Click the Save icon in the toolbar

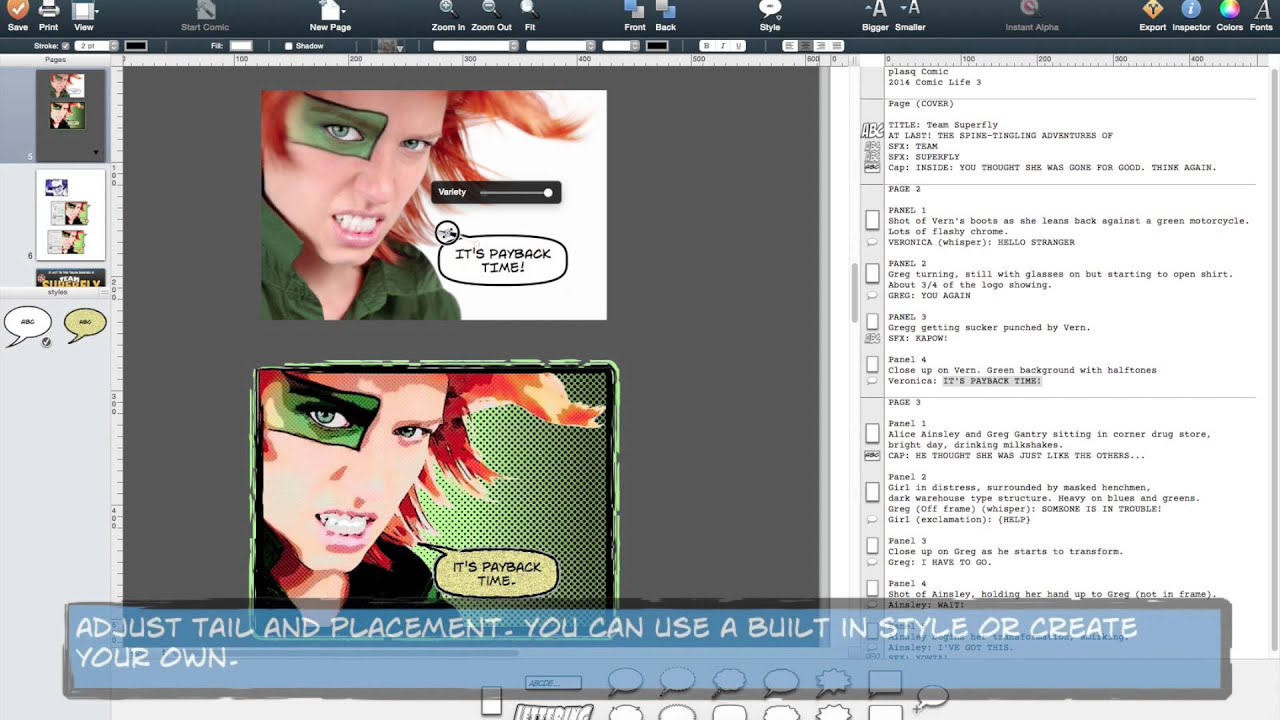[17, 10]
